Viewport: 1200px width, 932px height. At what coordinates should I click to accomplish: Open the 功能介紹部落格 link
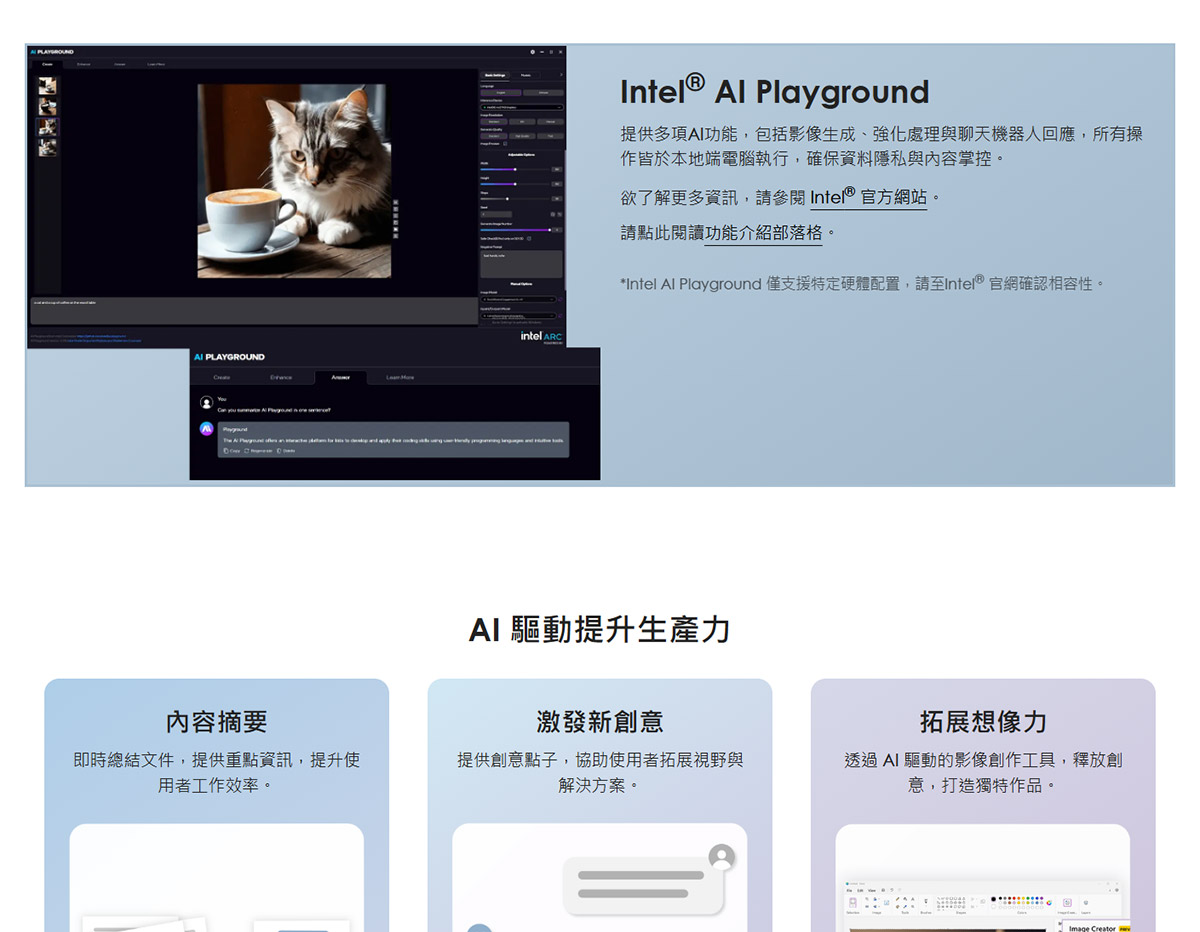[x=764, y=233]
